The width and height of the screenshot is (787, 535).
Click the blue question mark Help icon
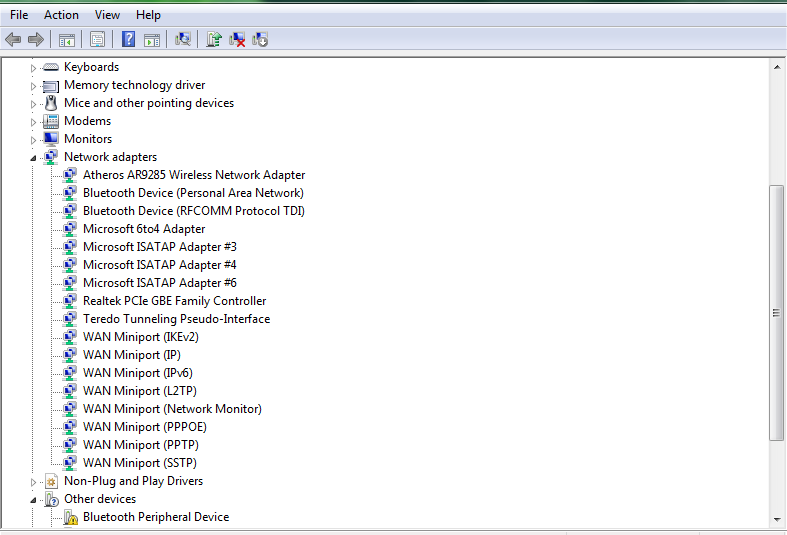(128, 39)
